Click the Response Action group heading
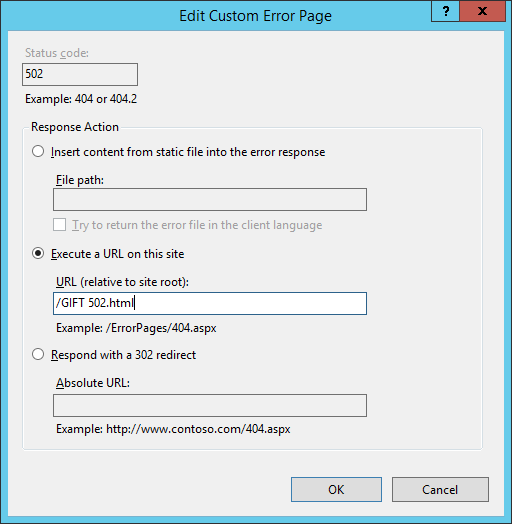The image size is (512, 524). pos(75,127)
